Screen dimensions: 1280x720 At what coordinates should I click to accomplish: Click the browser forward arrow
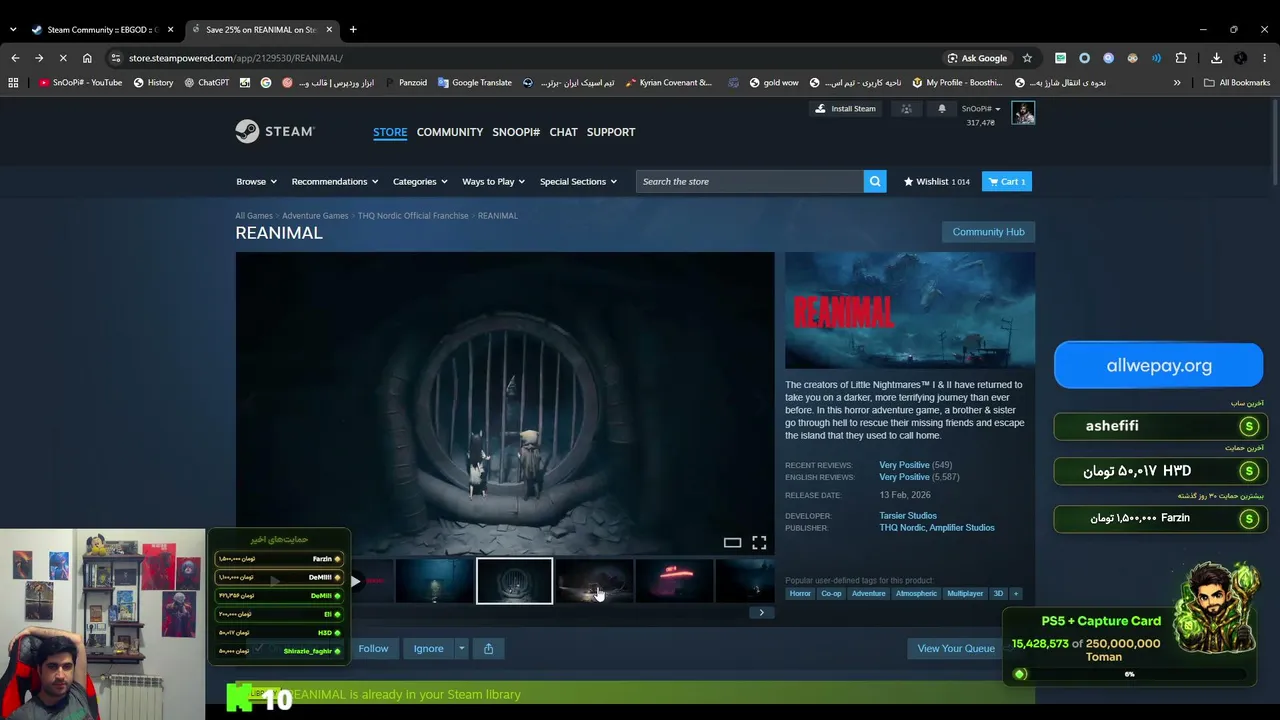click(39, 58)
